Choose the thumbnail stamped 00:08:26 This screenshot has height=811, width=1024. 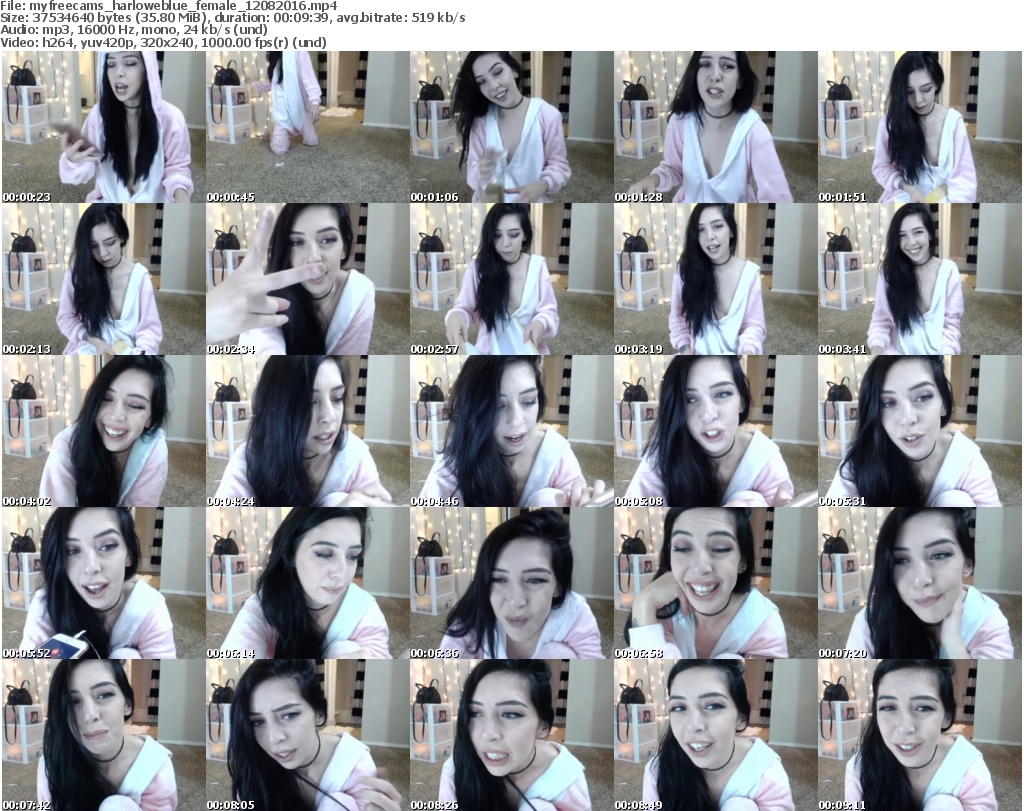(x=511, y=735)
